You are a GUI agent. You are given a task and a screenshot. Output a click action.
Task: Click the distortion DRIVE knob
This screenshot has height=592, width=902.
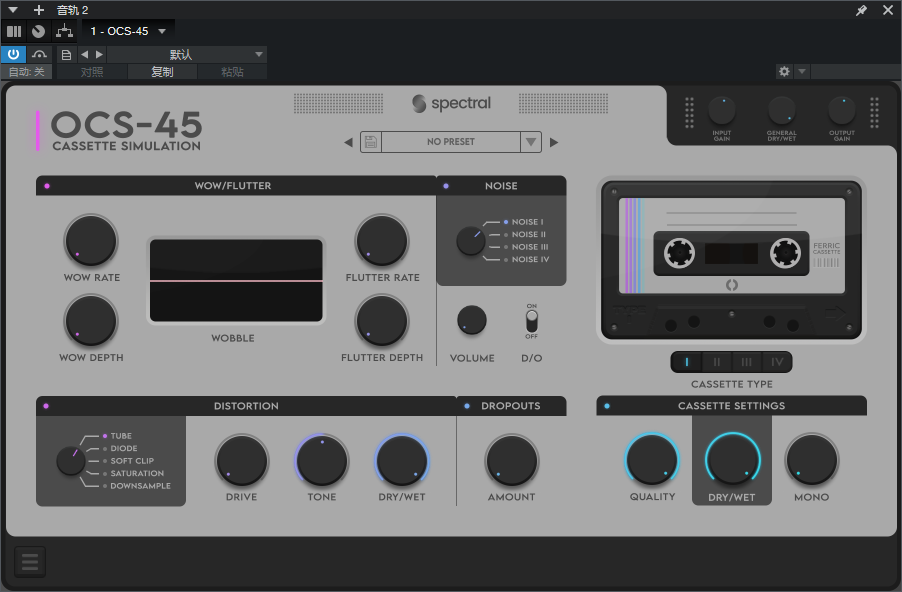tap(242, 461)
